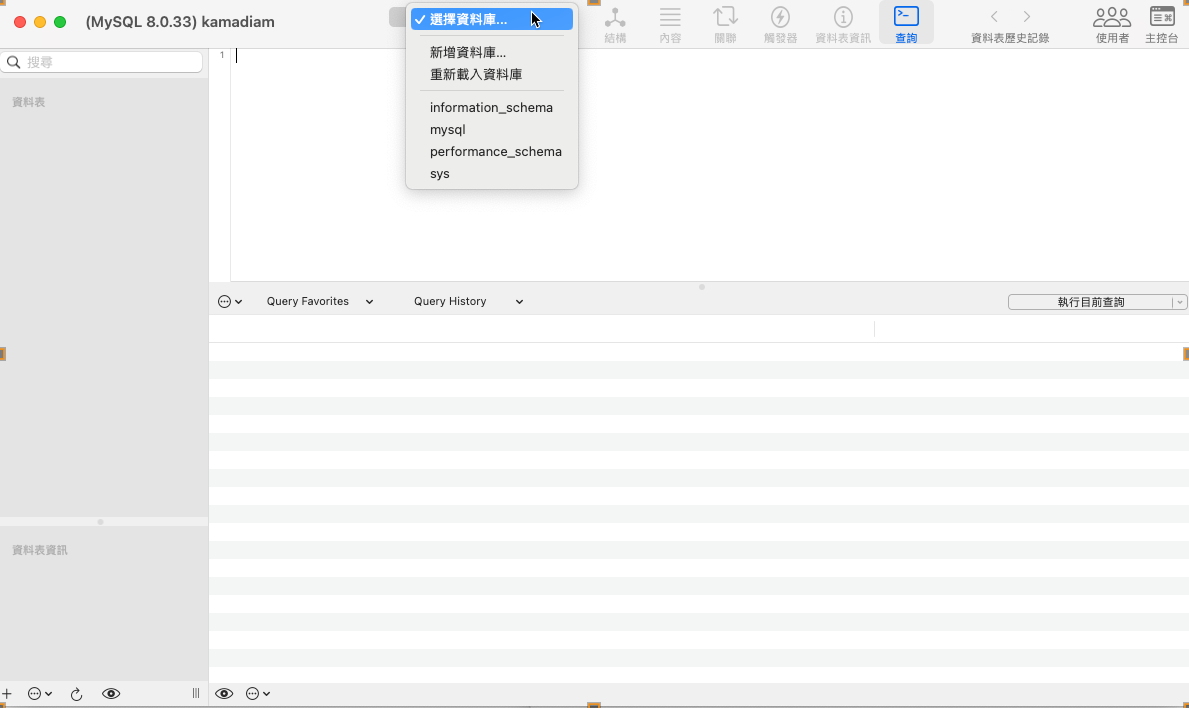Image resolution: width=1189 pixels, height=708 pixels.
Task: Switch to the 內容 (Content) view
Action: coord(670,24)
